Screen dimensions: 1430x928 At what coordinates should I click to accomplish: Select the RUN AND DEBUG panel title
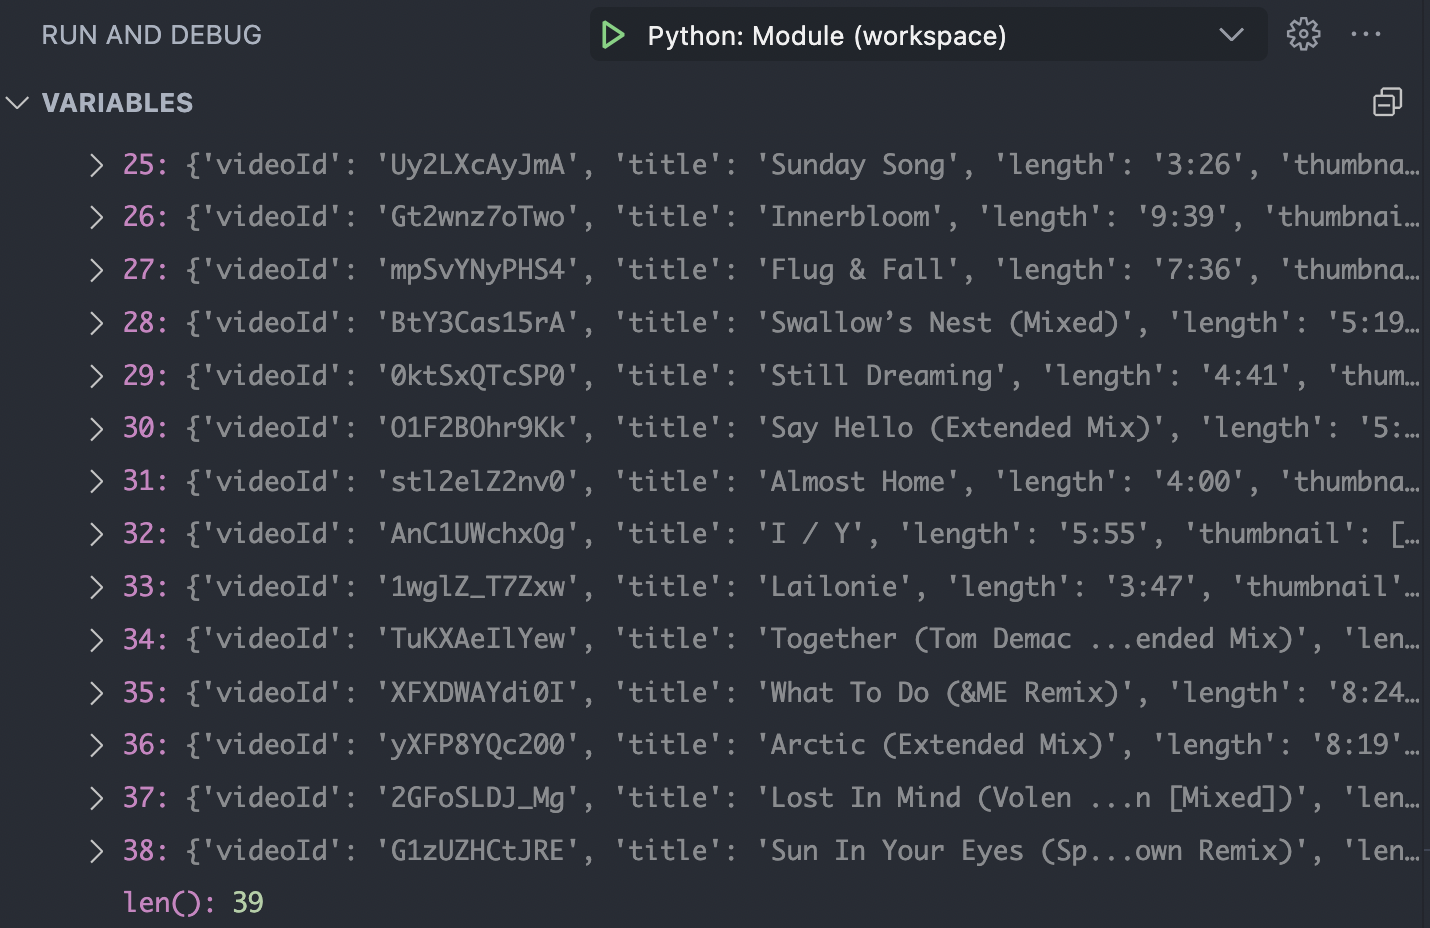point(152,35)
